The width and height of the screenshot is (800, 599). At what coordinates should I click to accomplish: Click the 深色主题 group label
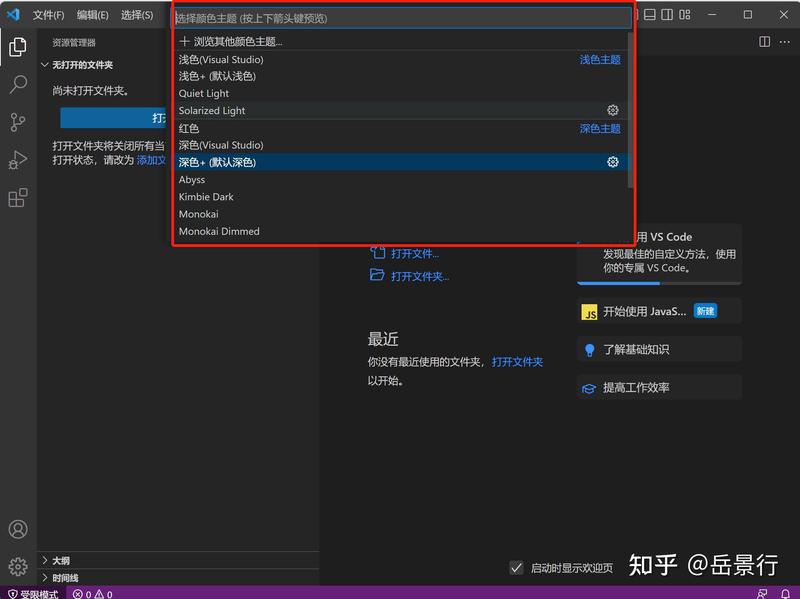coord(600,129)
